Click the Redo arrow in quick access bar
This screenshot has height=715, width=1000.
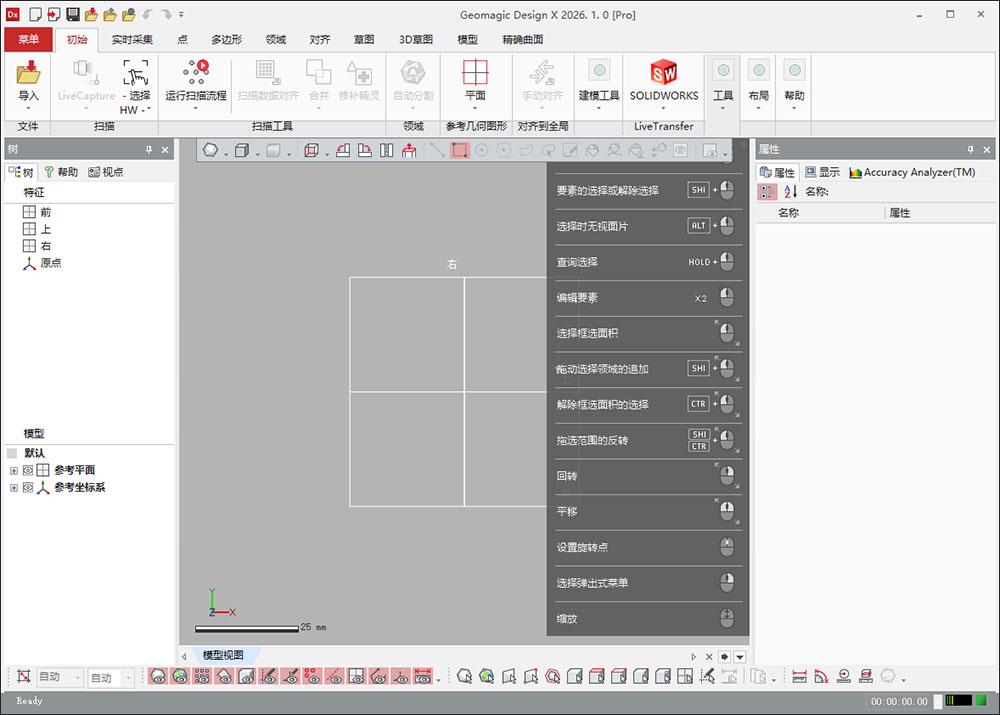coord(166,14)
